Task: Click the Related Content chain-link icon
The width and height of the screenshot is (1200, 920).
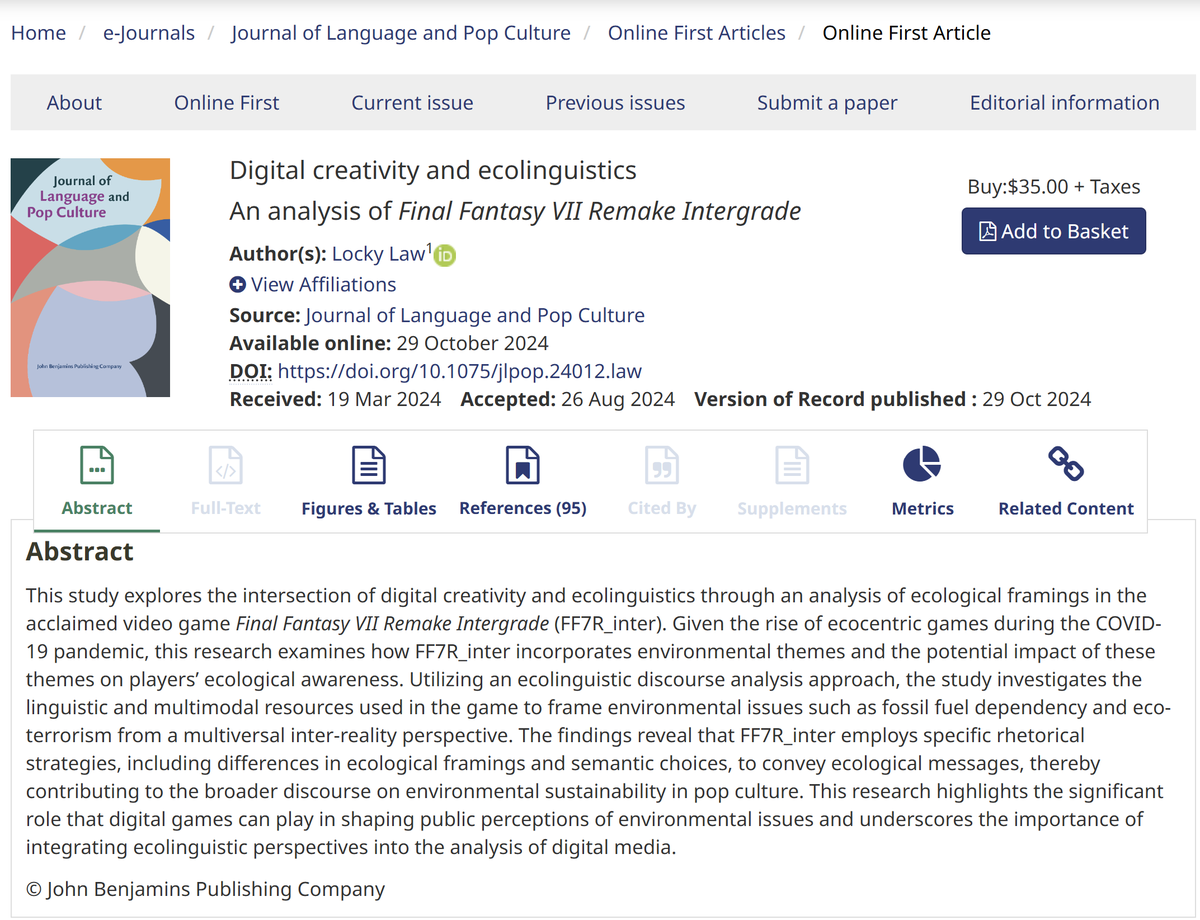Action: [x=1066, y=463]
